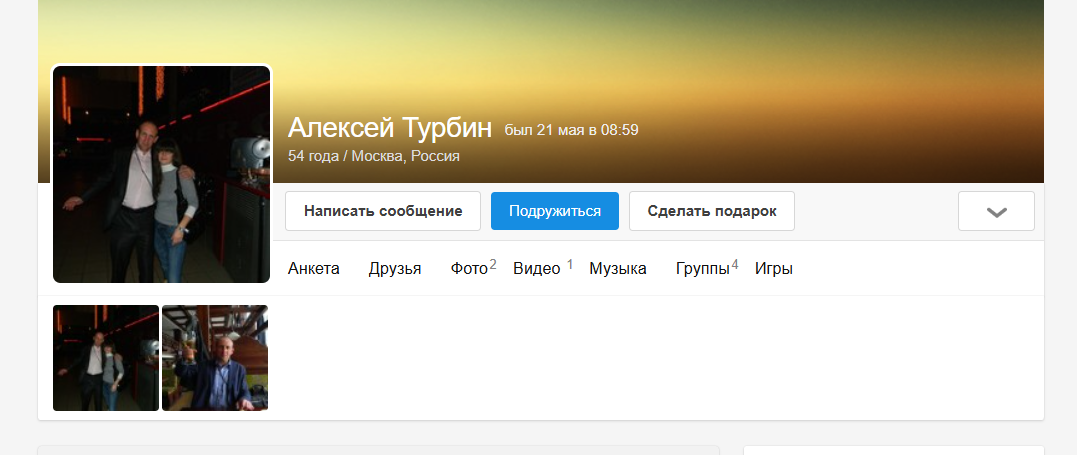The width and height of the screenshot is (1077, 455).
Task: Open the chevron dropdown for more actions
Action: 996,211
